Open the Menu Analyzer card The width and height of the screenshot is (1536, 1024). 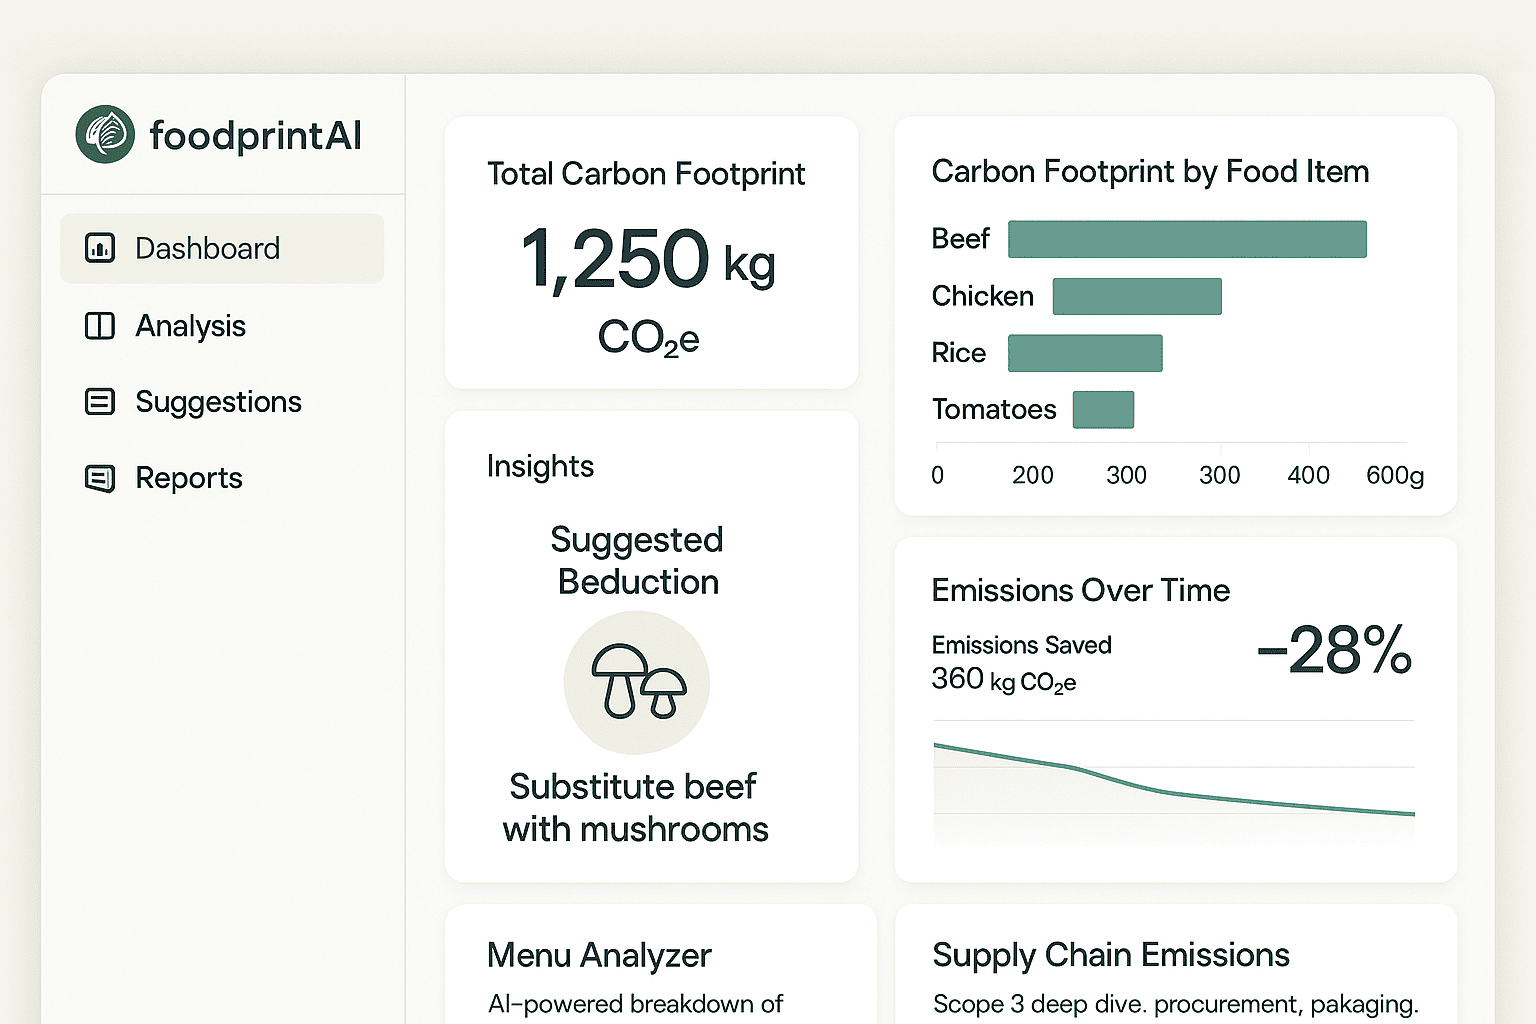point(600,956)
